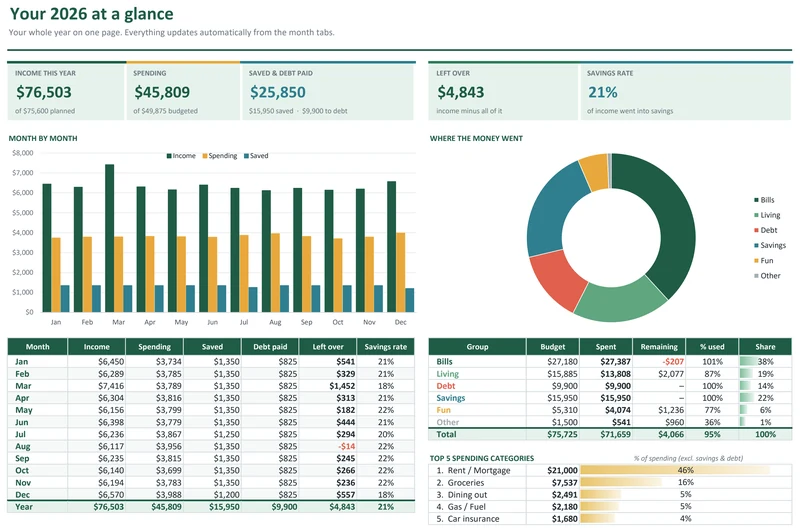The height and width of the screenshot is (532, 800).
Task: Click the Saved legend entry in bar chart
Action: pyautogui.click(x=256, y=156)
